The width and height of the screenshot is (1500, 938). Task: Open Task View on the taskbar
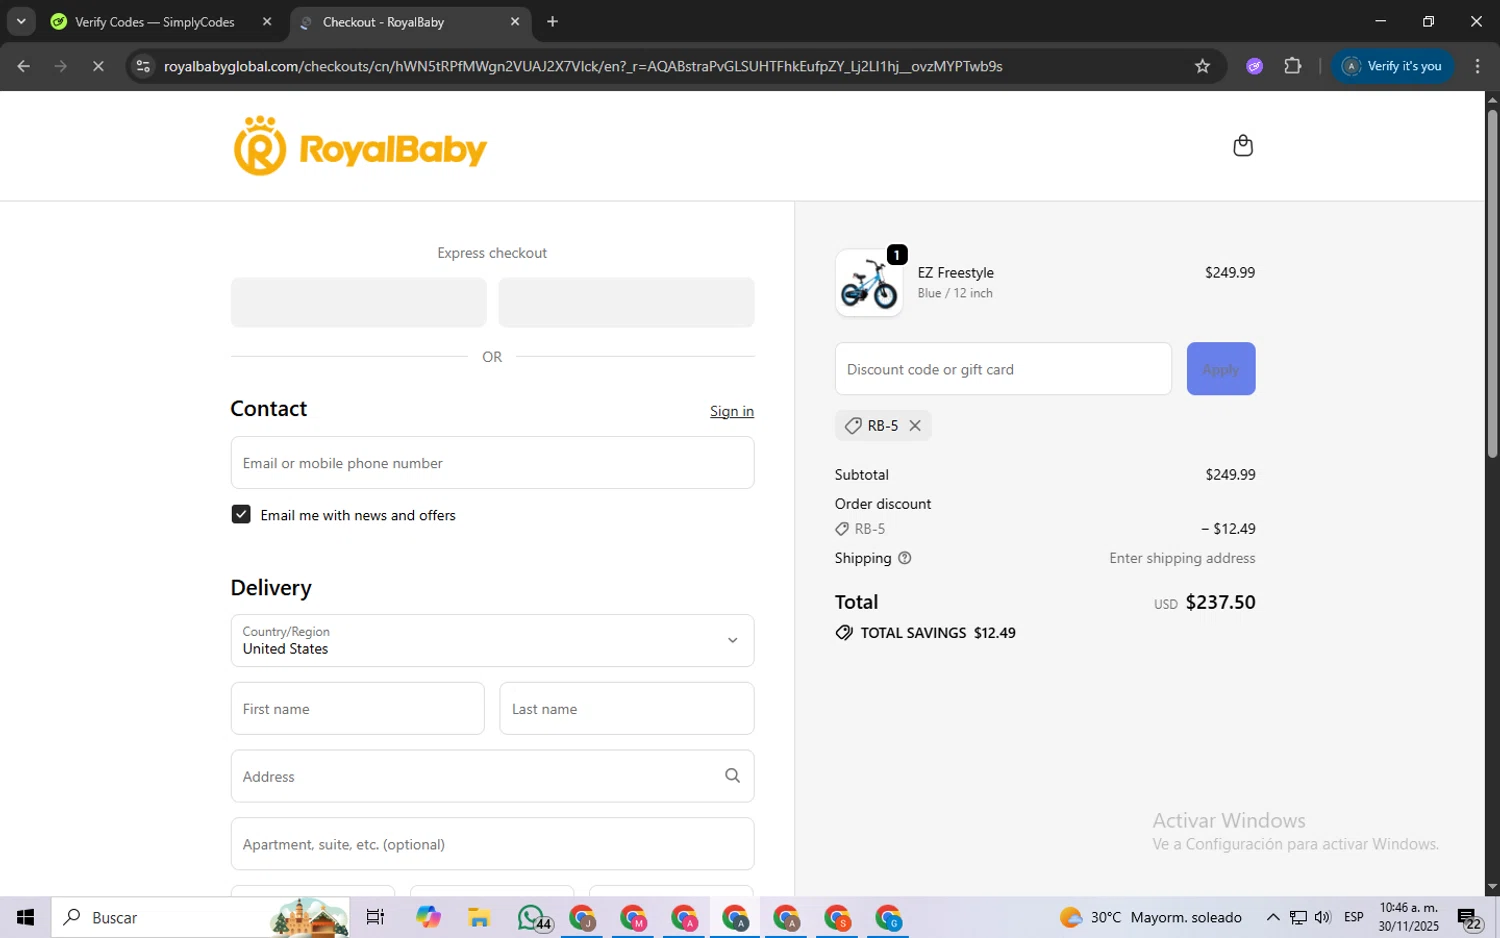click(x=375, y=917)
